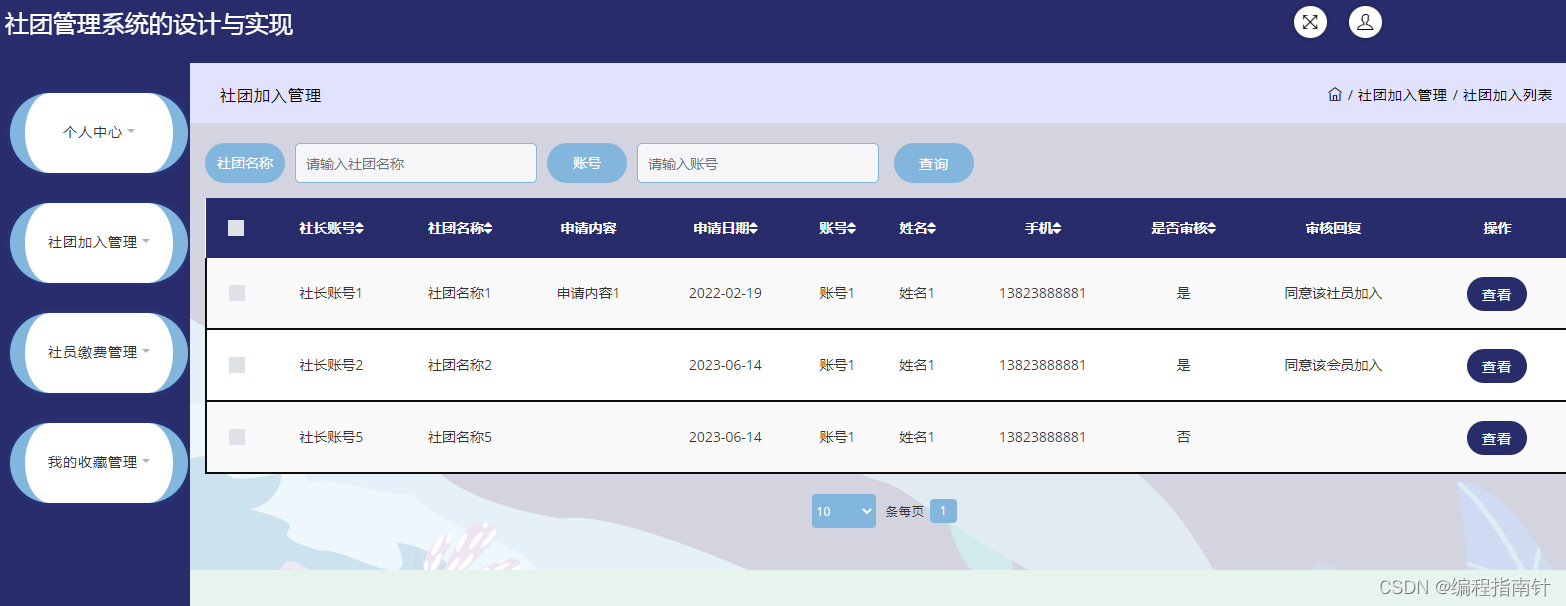
Task: Click 查看 button for 社团名称1 row
Action: pos(1497,294)
